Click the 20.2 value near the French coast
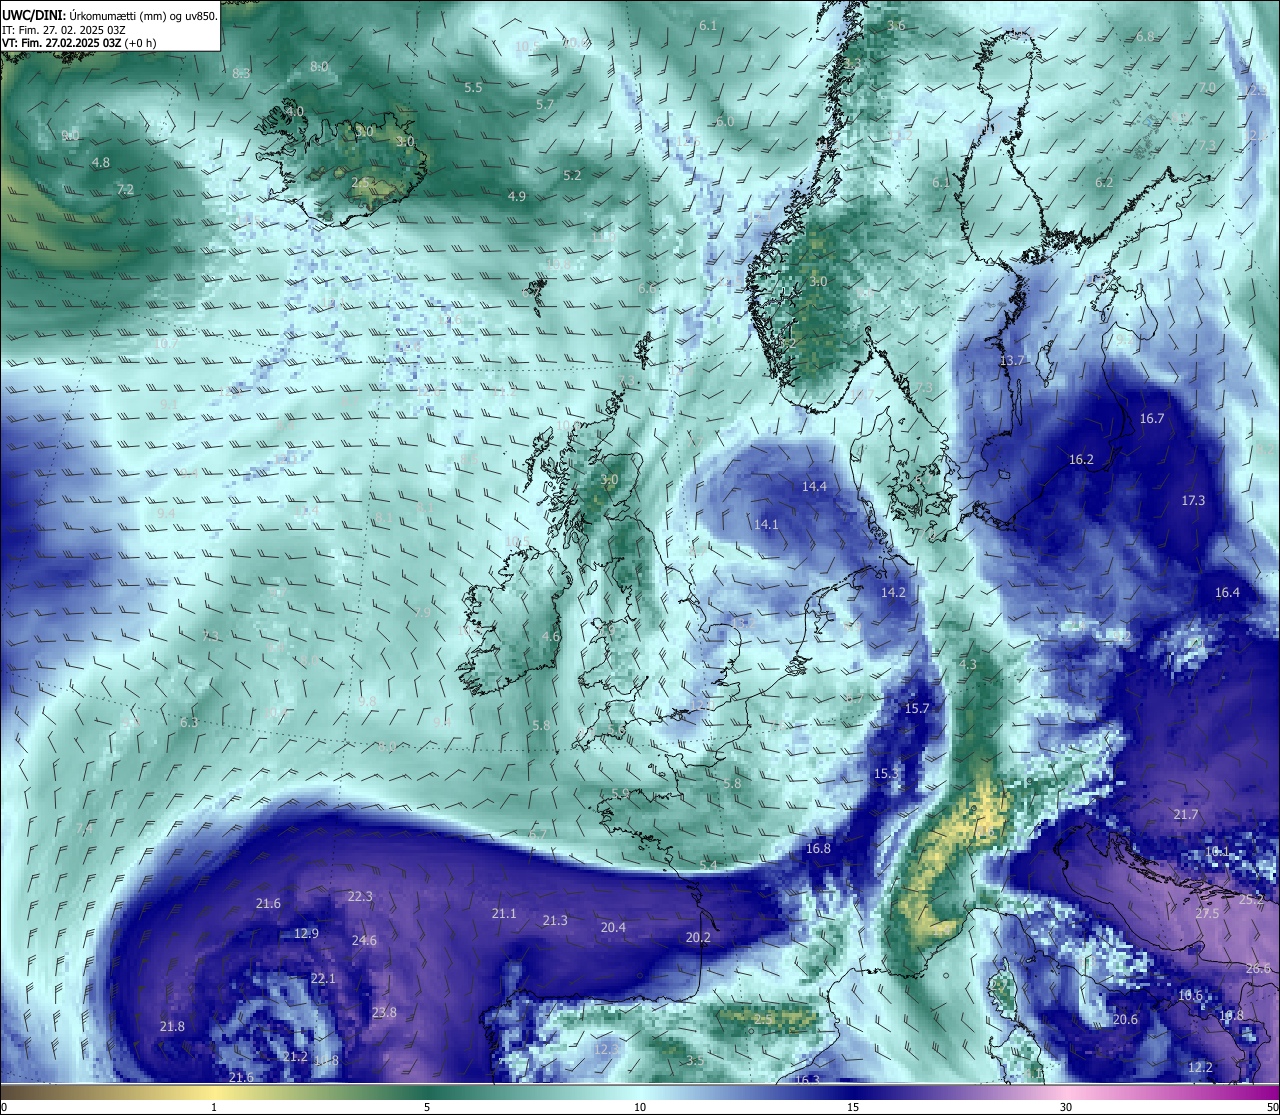Screen dimensions: 1280x1115 (x=698, y=938)
